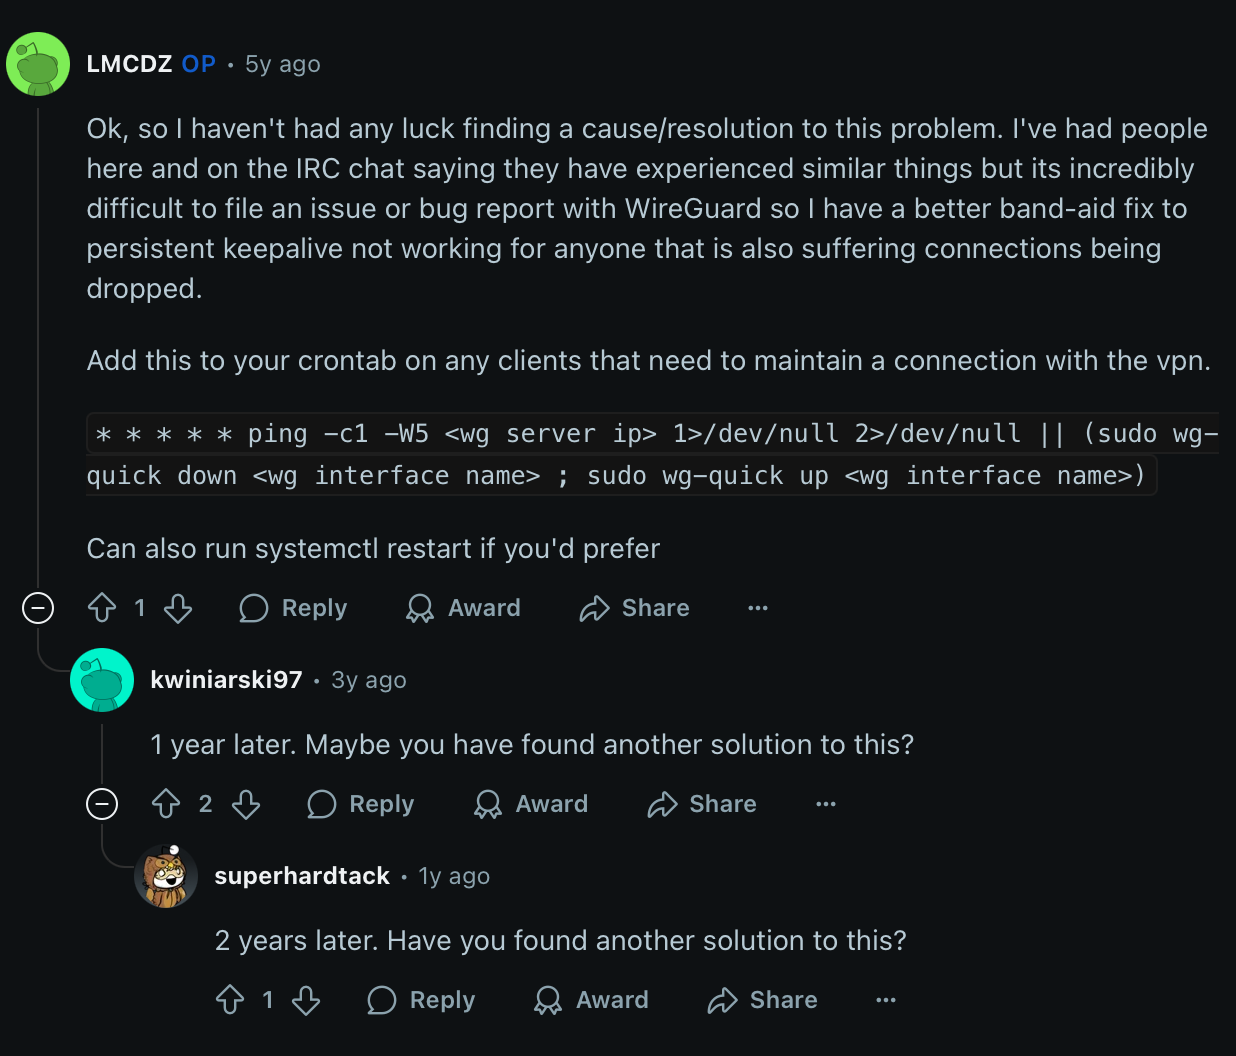Open more options on superhardtack's comment
Viewport: 1236px width, 1056px height.
pos(886,1000)
